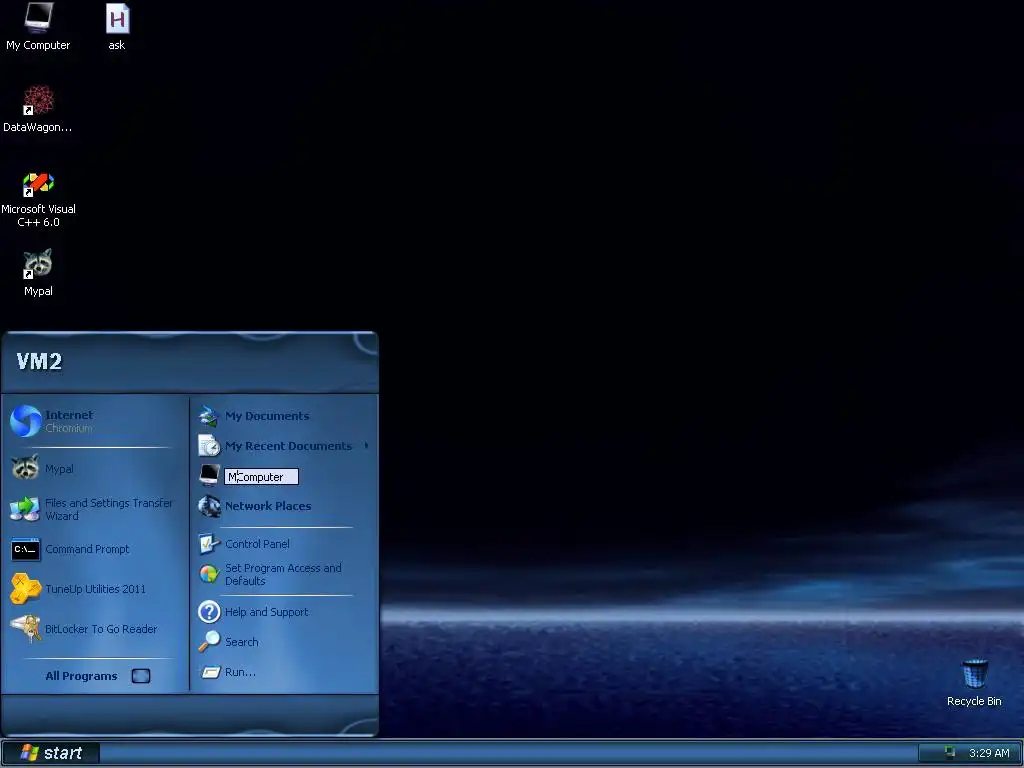The image size is (1024, 768).
Task: Open My Documents in Start menu
Action: [x=284, y=416]
